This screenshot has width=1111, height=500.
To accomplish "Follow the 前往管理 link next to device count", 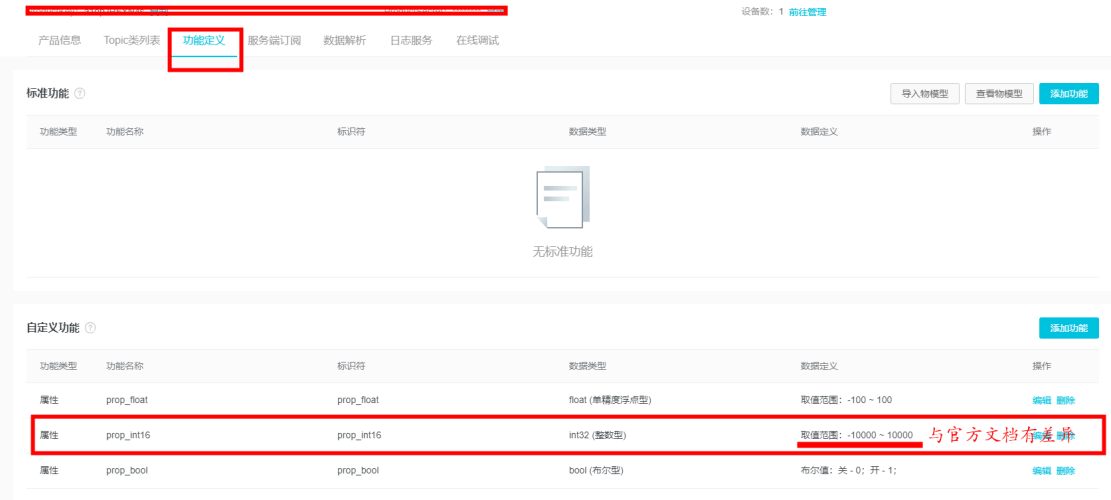I will 807,12.
